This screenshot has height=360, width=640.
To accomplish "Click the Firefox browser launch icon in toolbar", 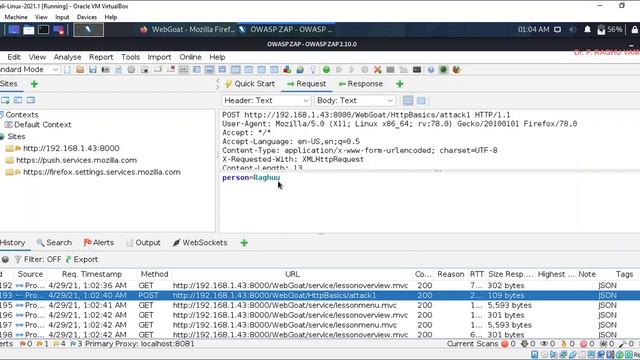I will click(x=456, y=70).
